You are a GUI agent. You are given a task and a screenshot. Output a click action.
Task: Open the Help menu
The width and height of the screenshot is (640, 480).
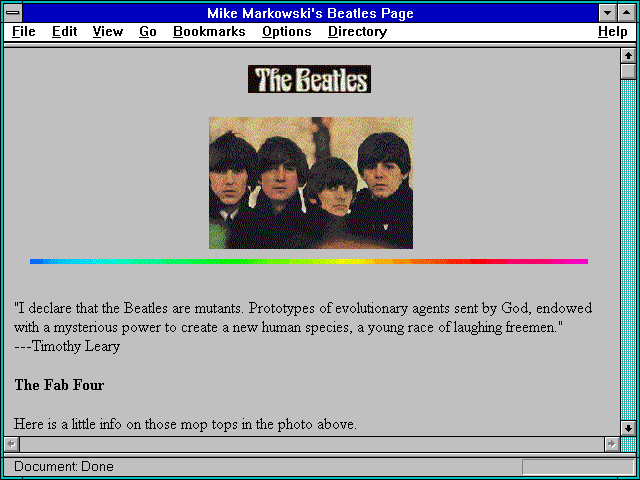click(x=613, y=32)
